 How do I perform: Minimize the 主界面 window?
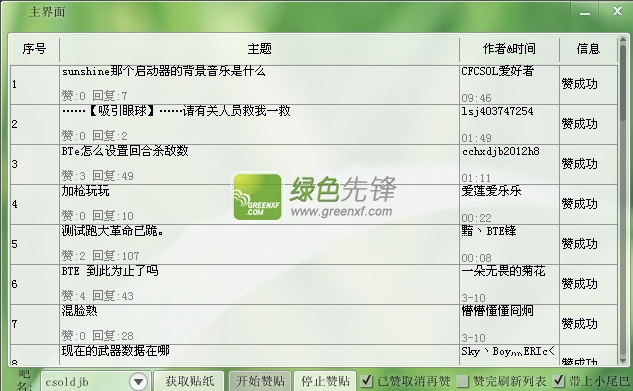click(585, 13)
